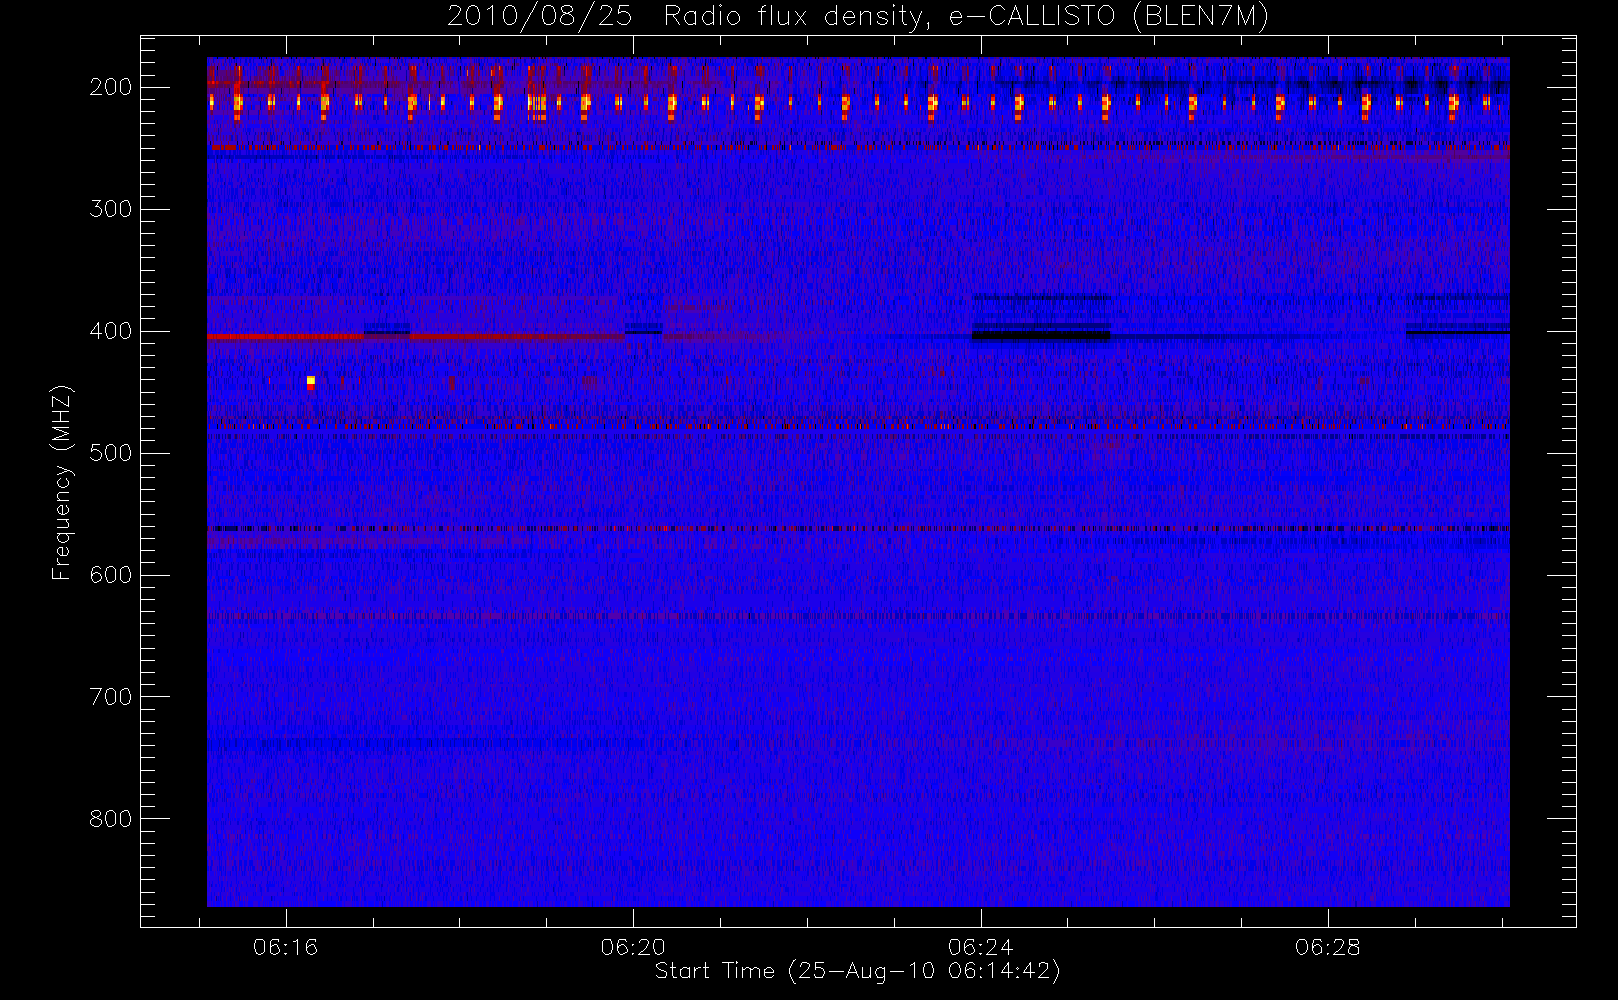
Task: Click the 700 MHz frequency tick label
Action: coord(111,697)
